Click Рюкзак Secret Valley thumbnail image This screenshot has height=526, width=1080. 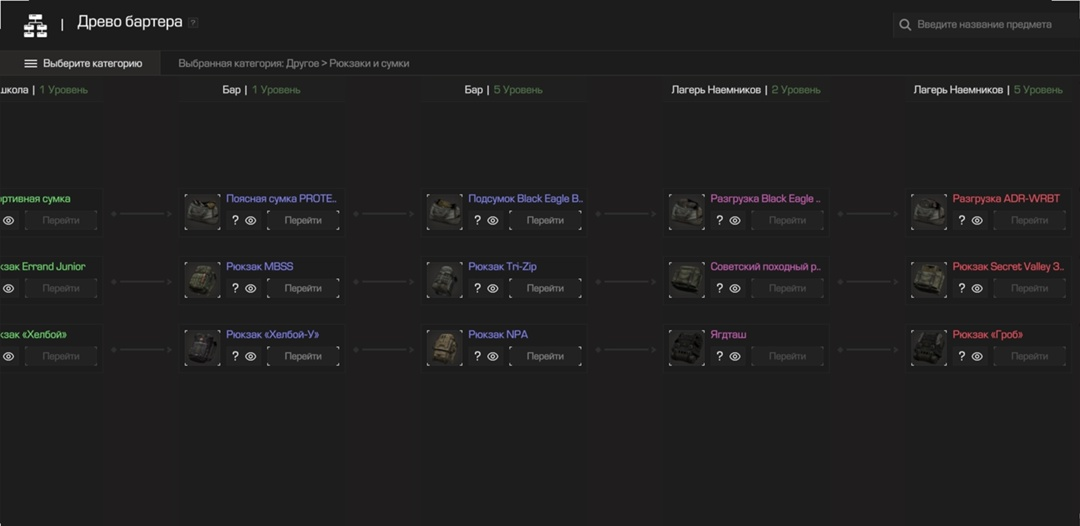coord(928,280)
